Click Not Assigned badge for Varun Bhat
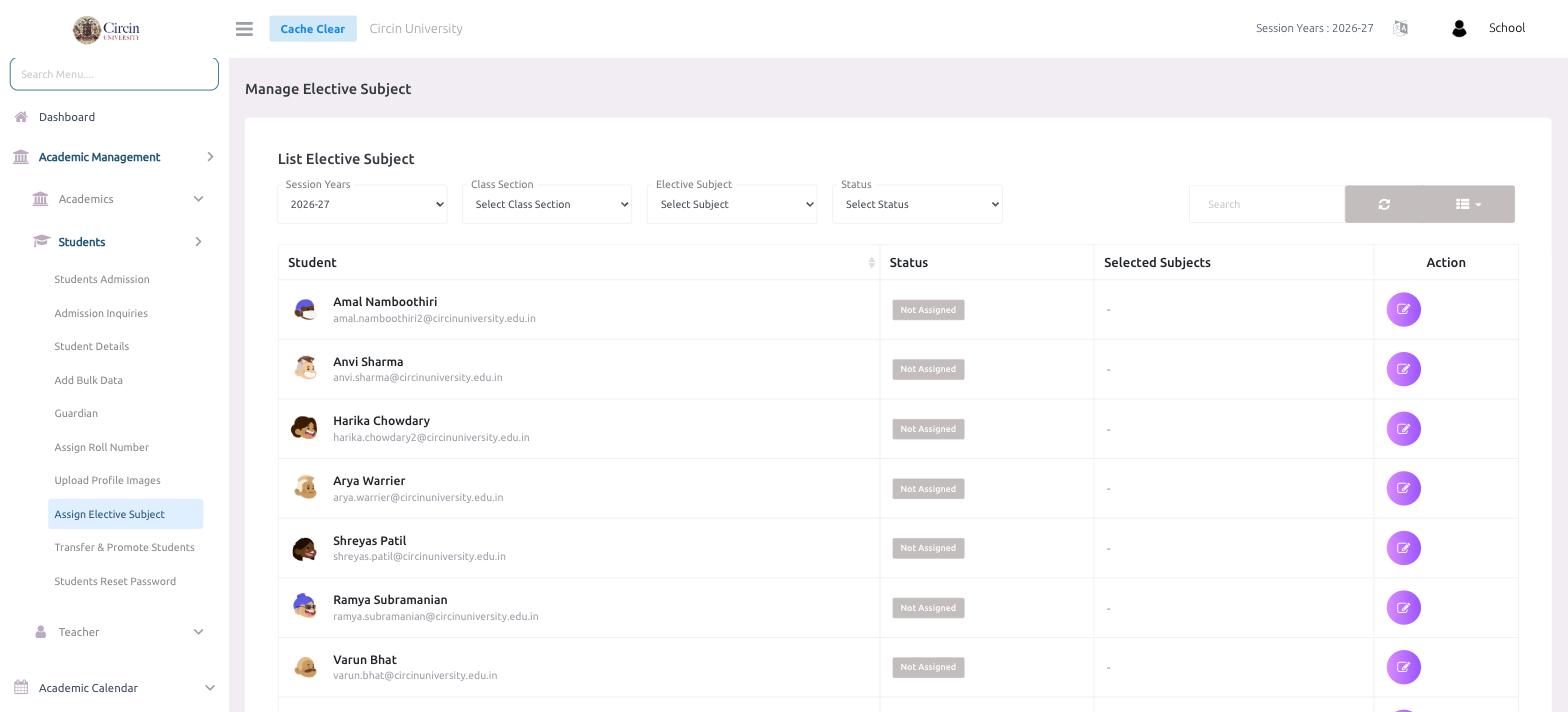Image resolution: width=1568 pixels, height=712 pixels. pos(928,667)
